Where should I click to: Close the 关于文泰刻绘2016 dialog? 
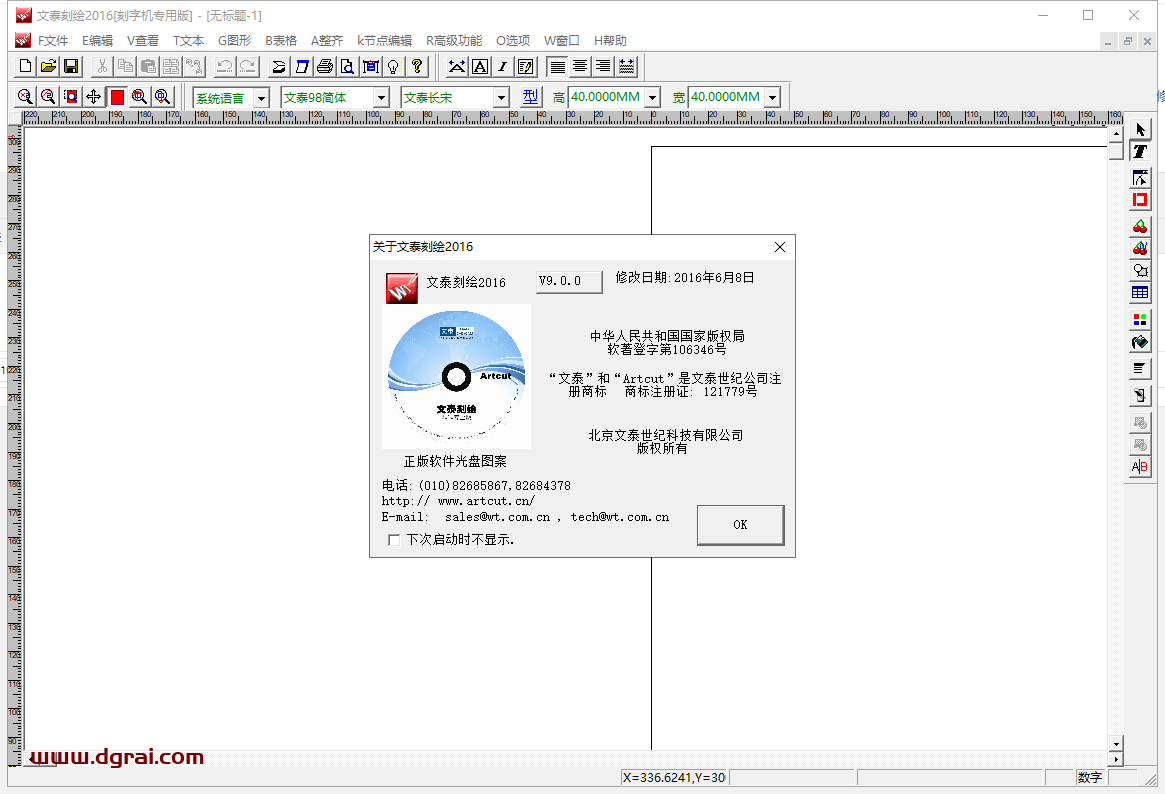pyautogui.click(x=779, y=247)
